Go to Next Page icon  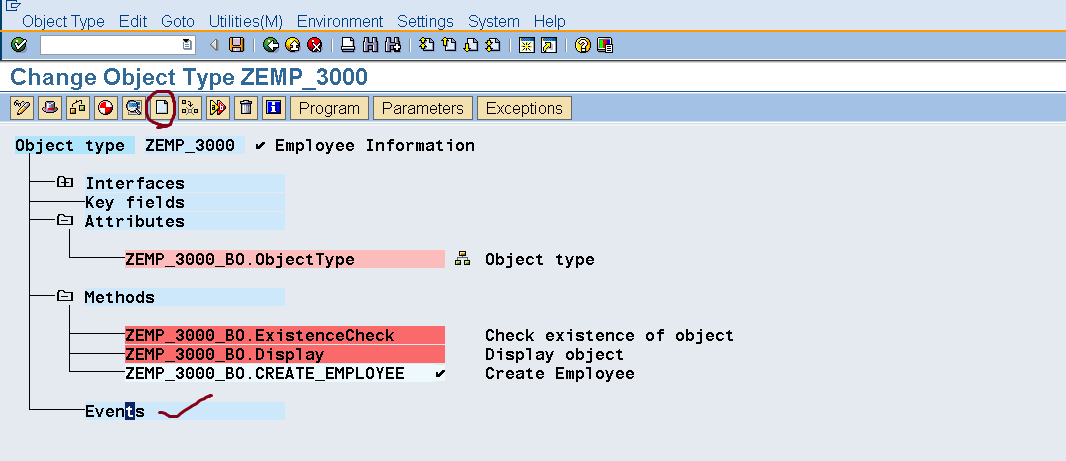pos(471,46)
